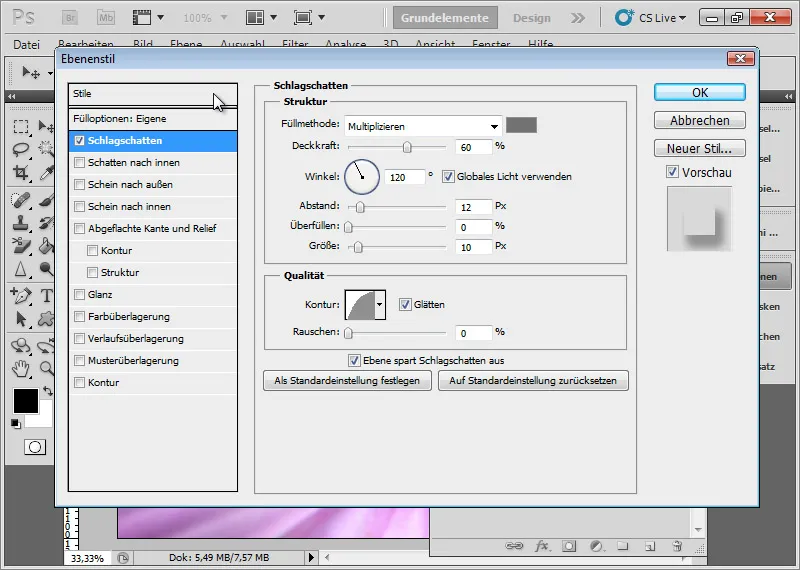Select the Pen tool
Screen dimensions: 800x570
tap(21, 295)
